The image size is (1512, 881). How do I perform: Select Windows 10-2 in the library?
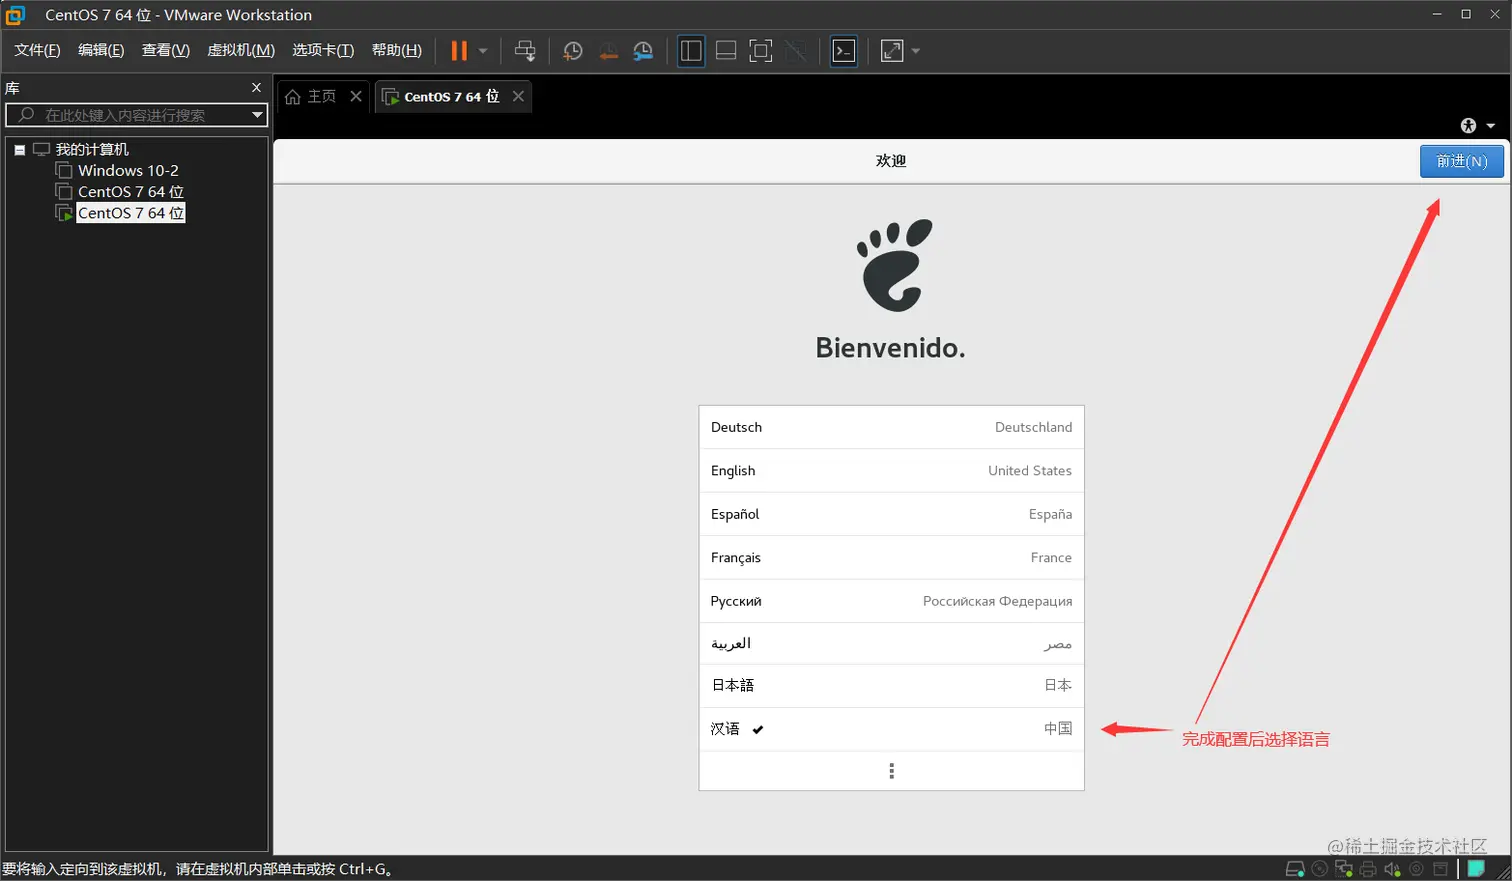[128, 170]
